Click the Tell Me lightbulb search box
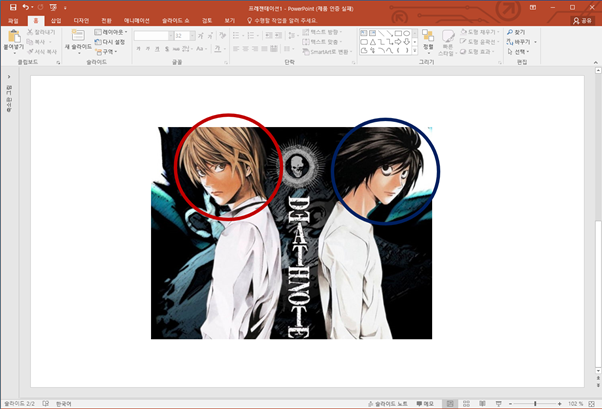 (282, 21)
